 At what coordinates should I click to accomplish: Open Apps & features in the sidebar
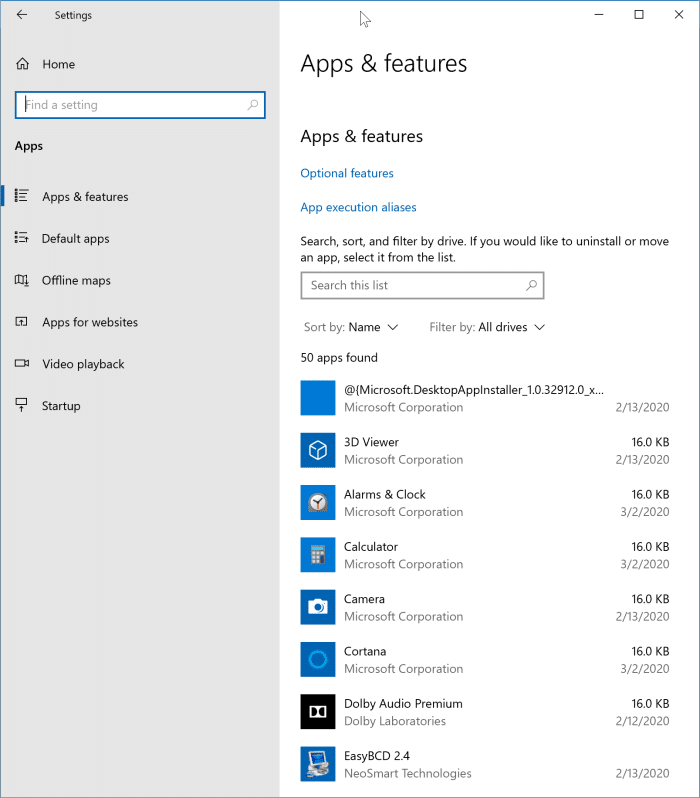tap(86, 196)
